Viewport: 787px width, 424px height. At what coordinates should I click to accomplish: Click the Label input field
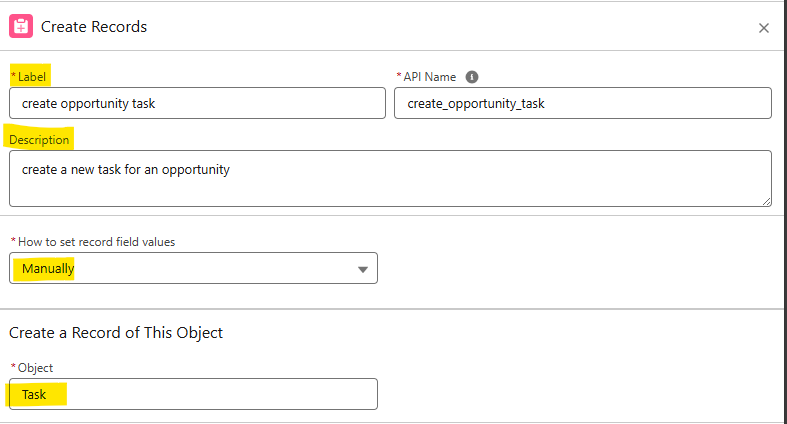[x=197, y=103]
